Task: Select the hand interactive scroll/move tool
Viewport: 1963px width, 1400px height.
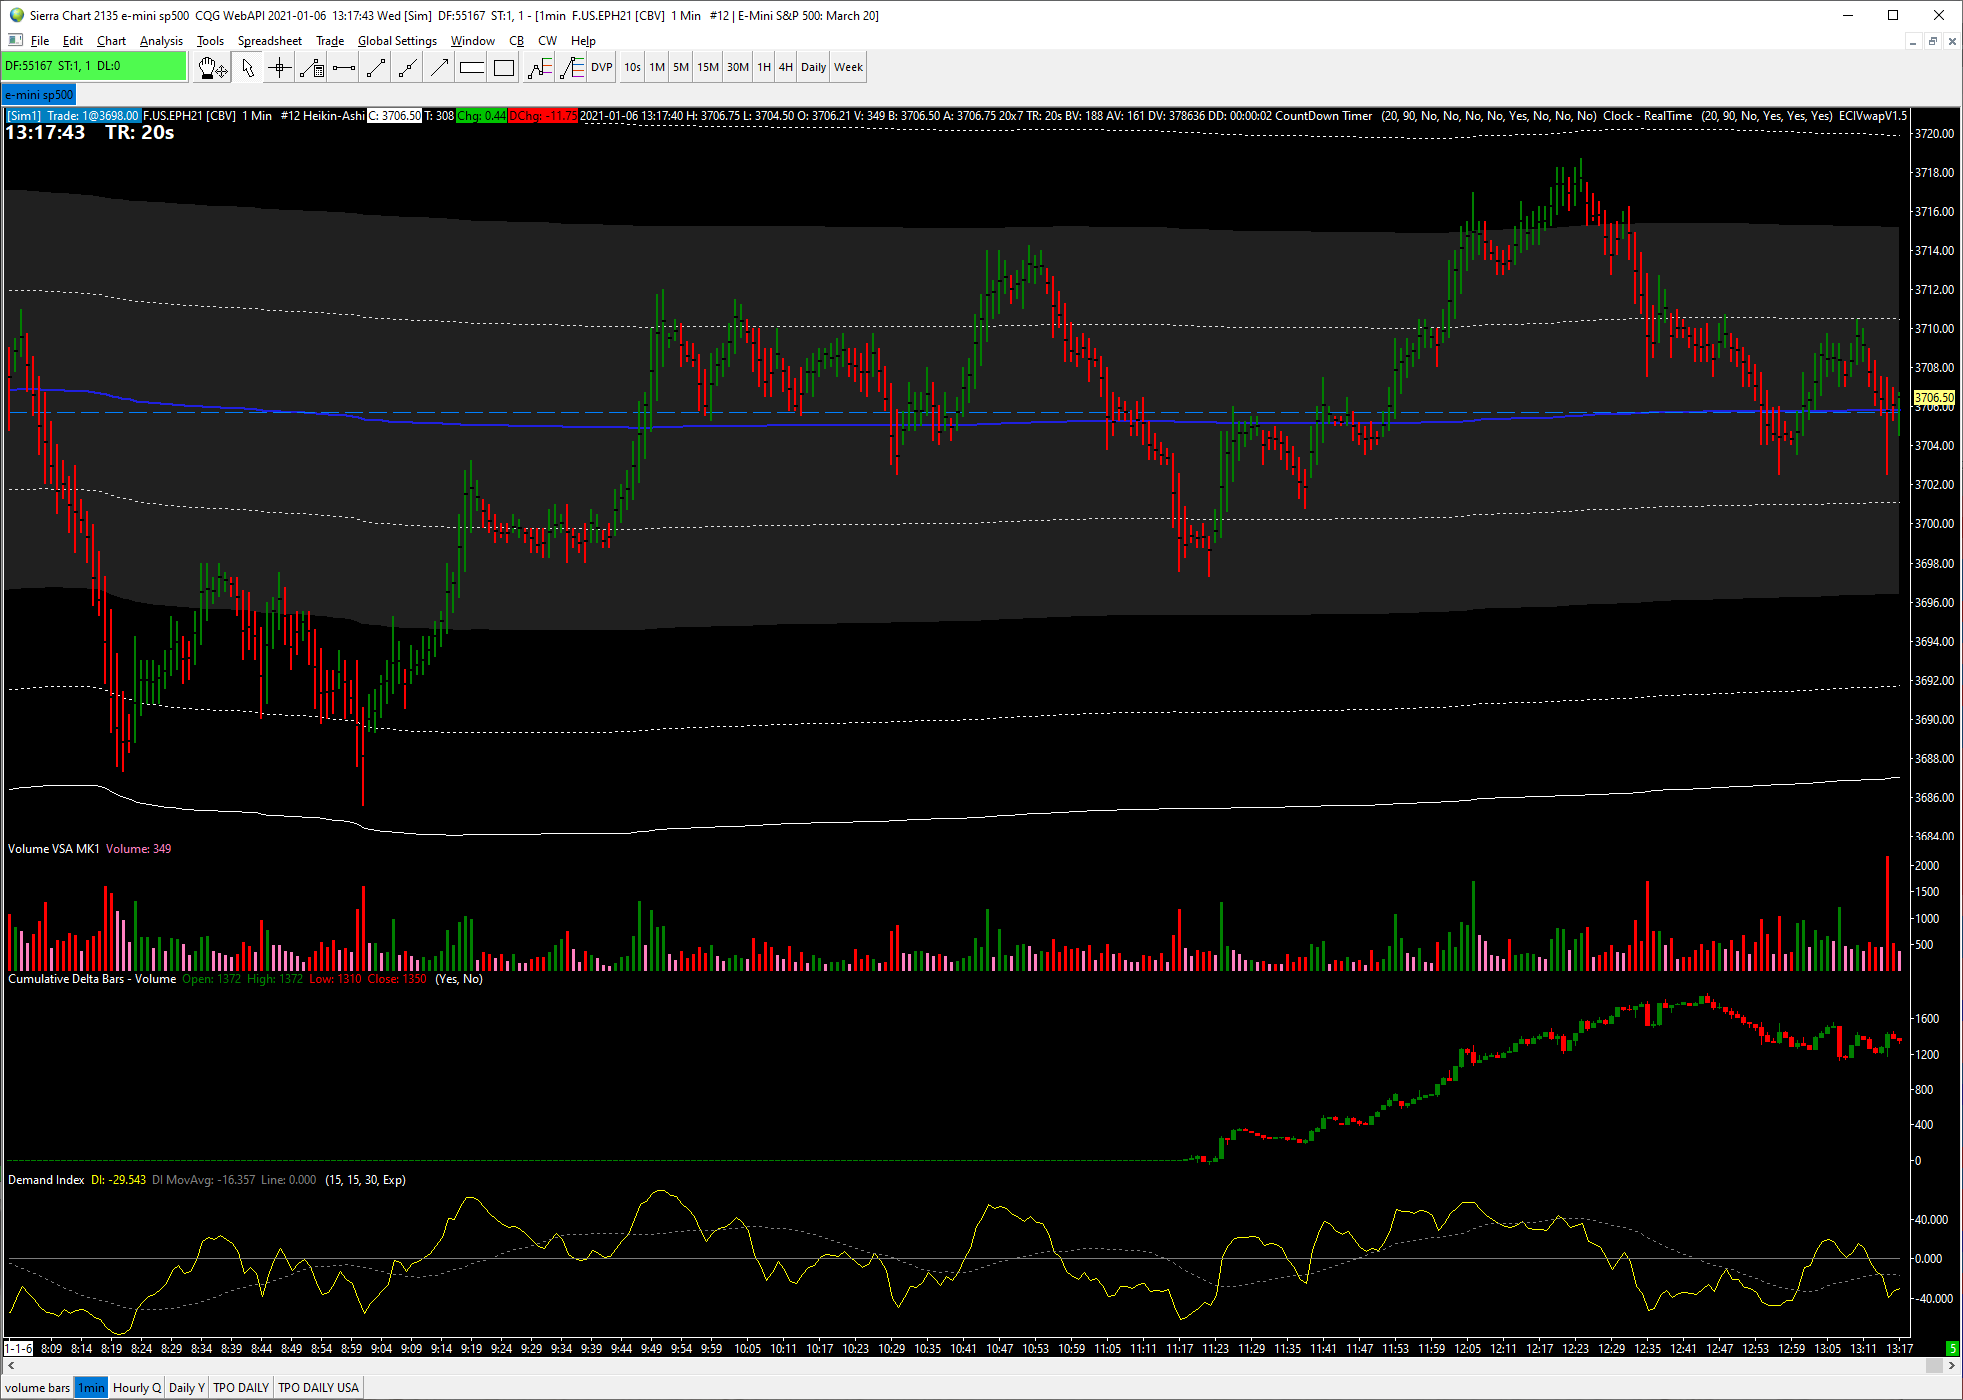Action: pos(213,68)
